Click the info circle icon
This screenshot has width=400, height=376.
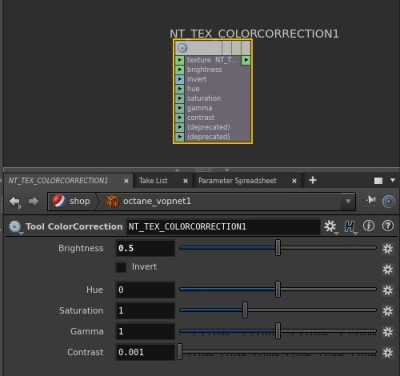click(x=368, y=226)
